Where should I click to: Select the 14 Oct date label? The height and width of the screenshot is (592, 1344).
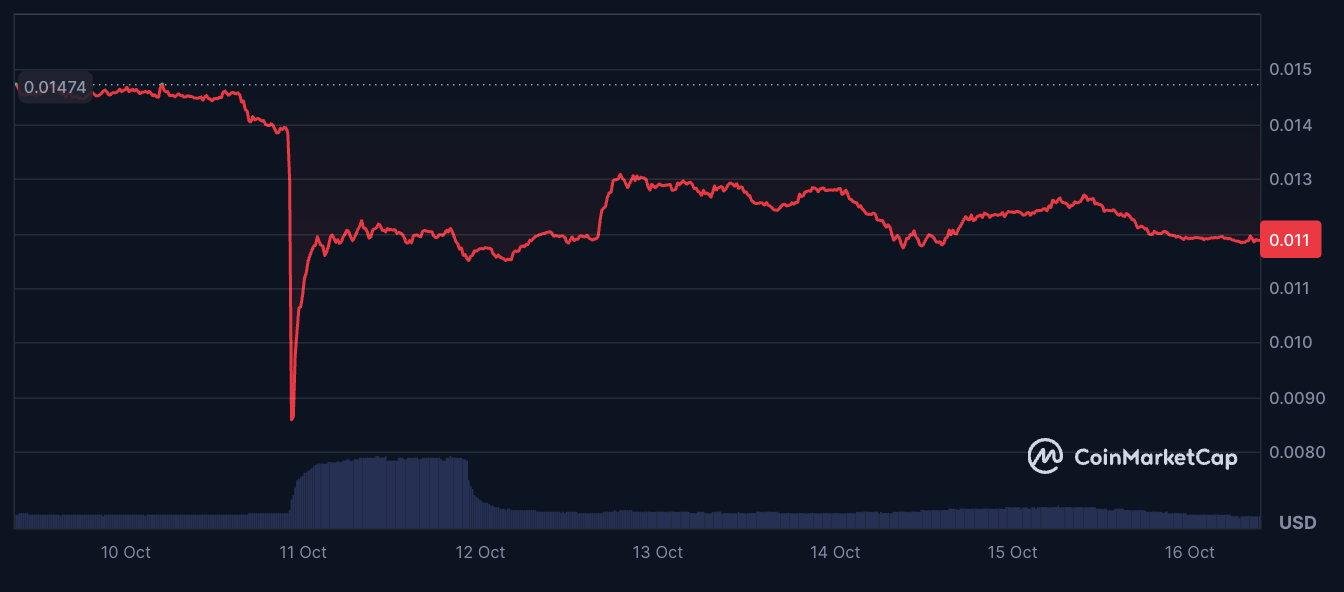(834, 552)
